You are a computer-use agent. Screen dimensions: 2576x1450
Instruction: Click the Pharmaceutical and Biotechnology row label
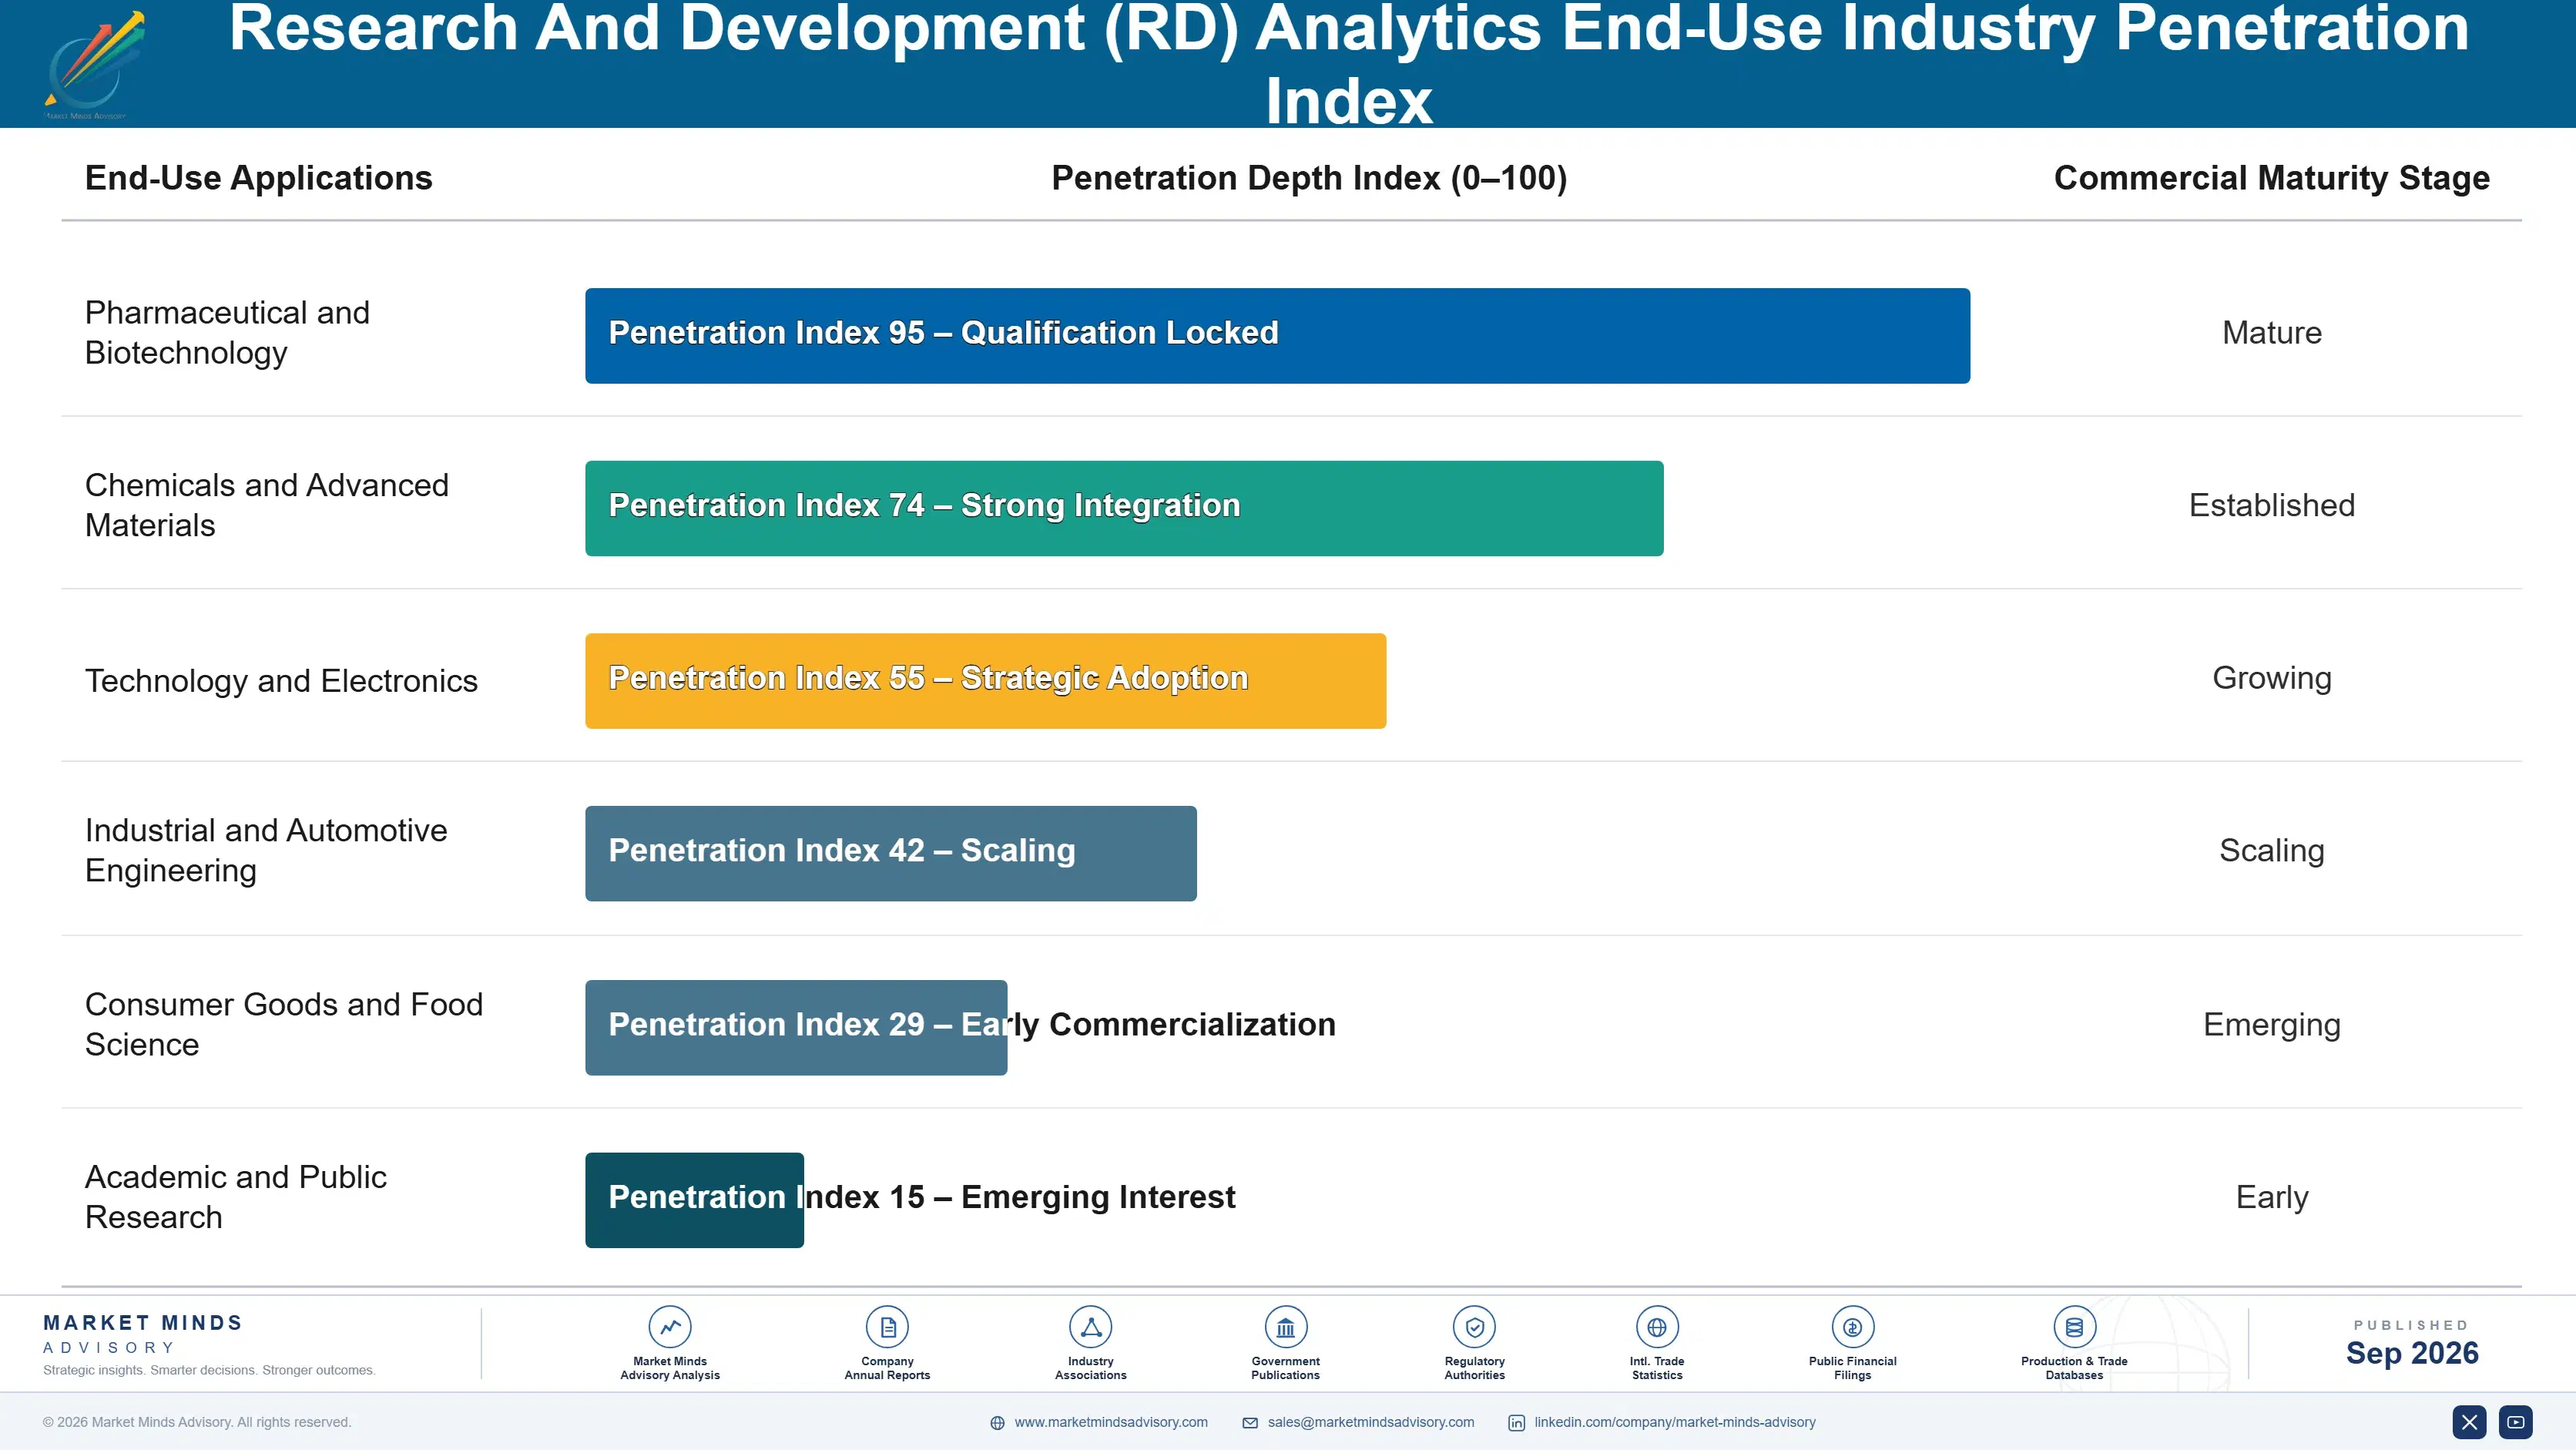coord(227,332)
